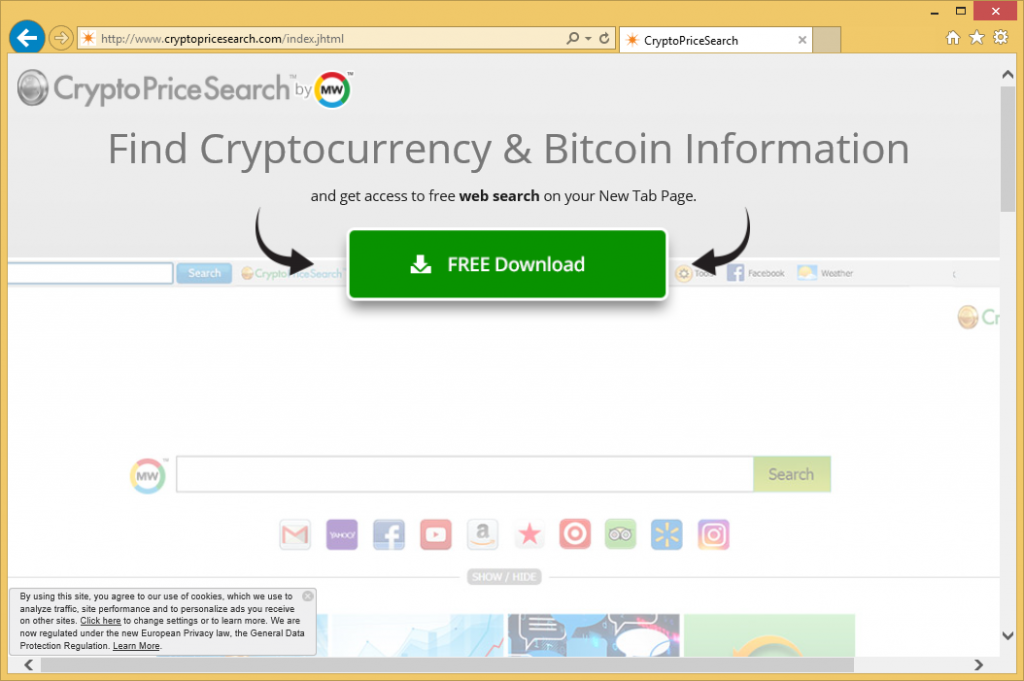Open the Amazon shortcut icon
The height and width of the screenshot is (681, 1024).
(x=483, y=535)
